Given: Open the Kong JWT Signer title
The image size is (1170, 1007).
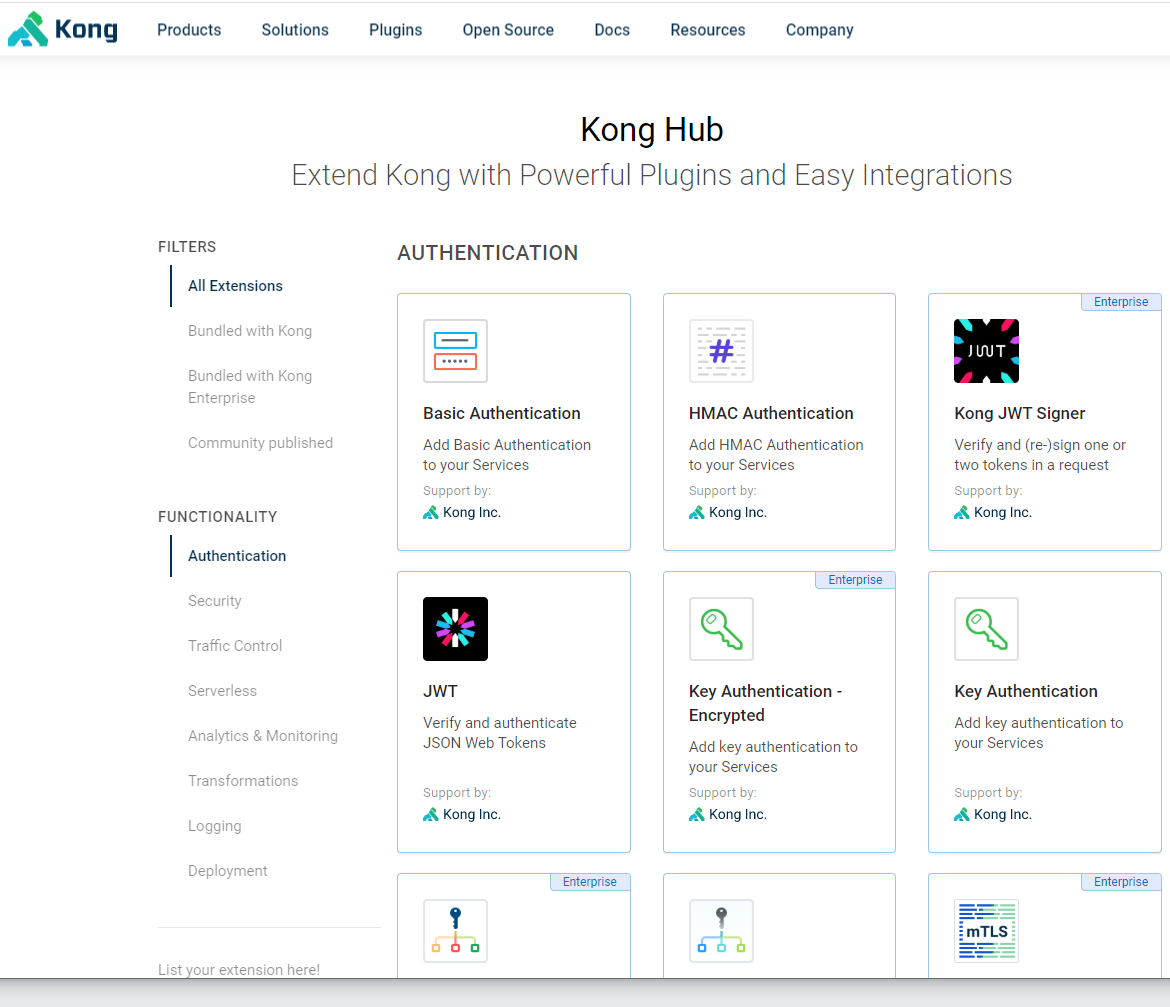Looking at the screenshot, I should click(x=1019, y=413).
